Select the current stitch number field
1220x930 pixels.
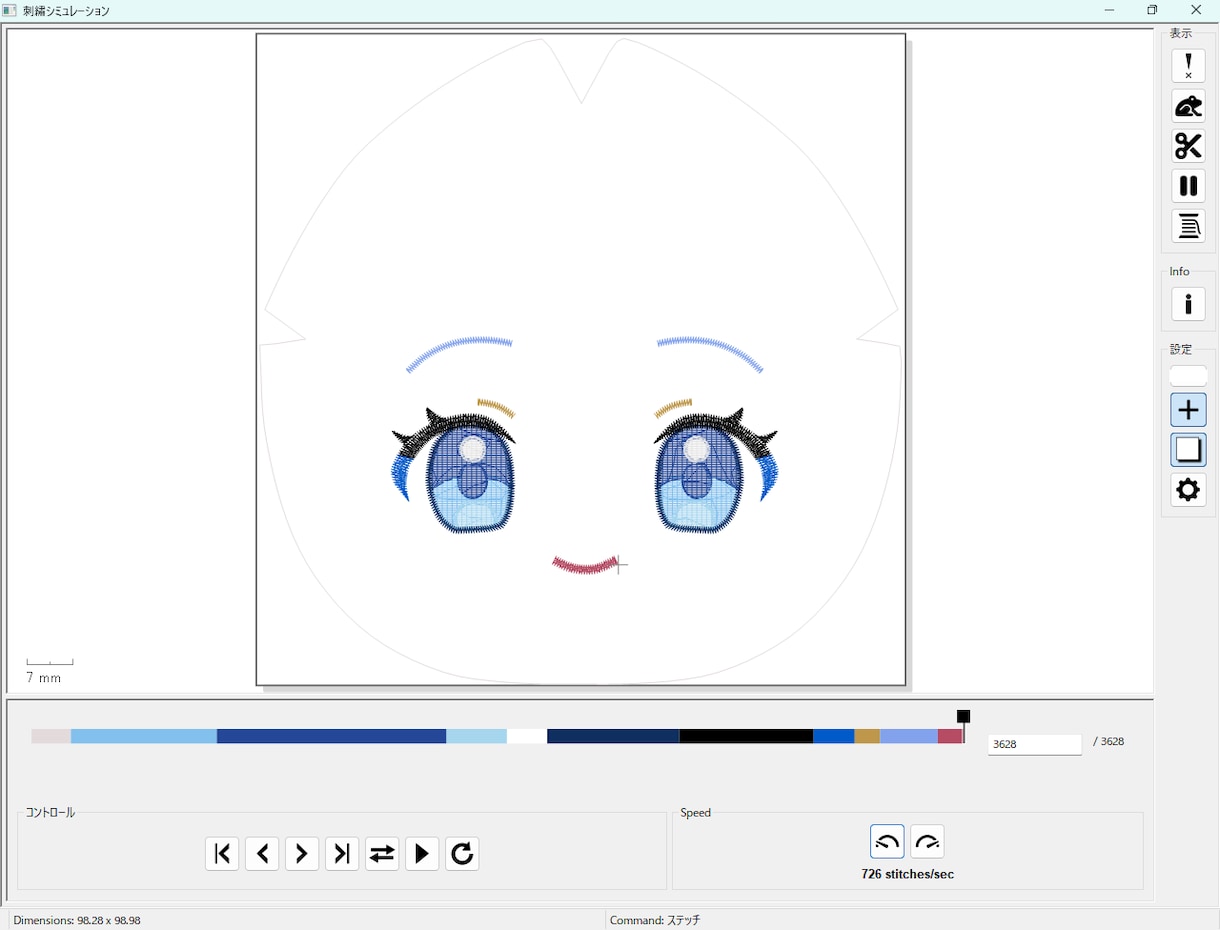tap(1034, 744)
